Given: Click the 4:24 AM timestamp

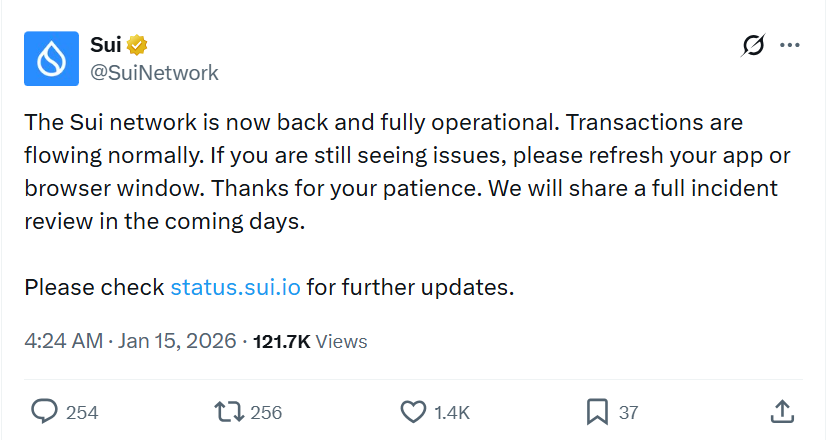Looking at the screenshot, I should coord(63,341).
